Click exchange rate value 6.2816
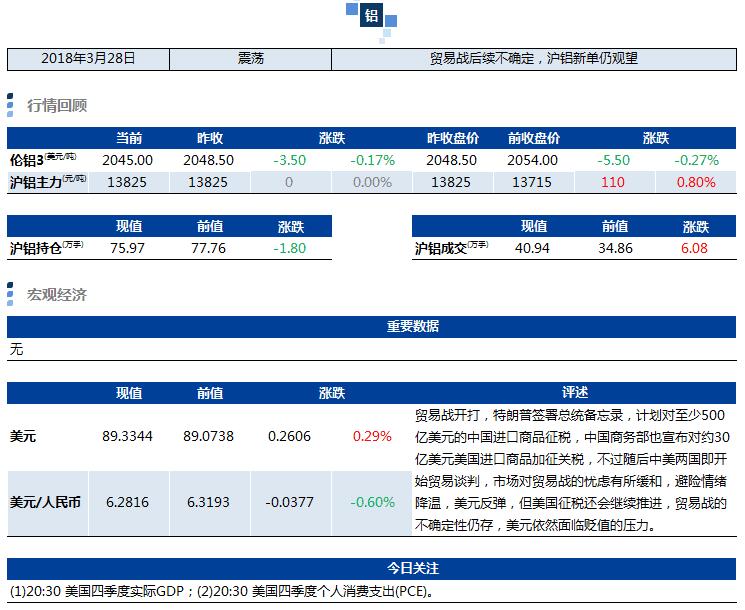 click(127, 502)
